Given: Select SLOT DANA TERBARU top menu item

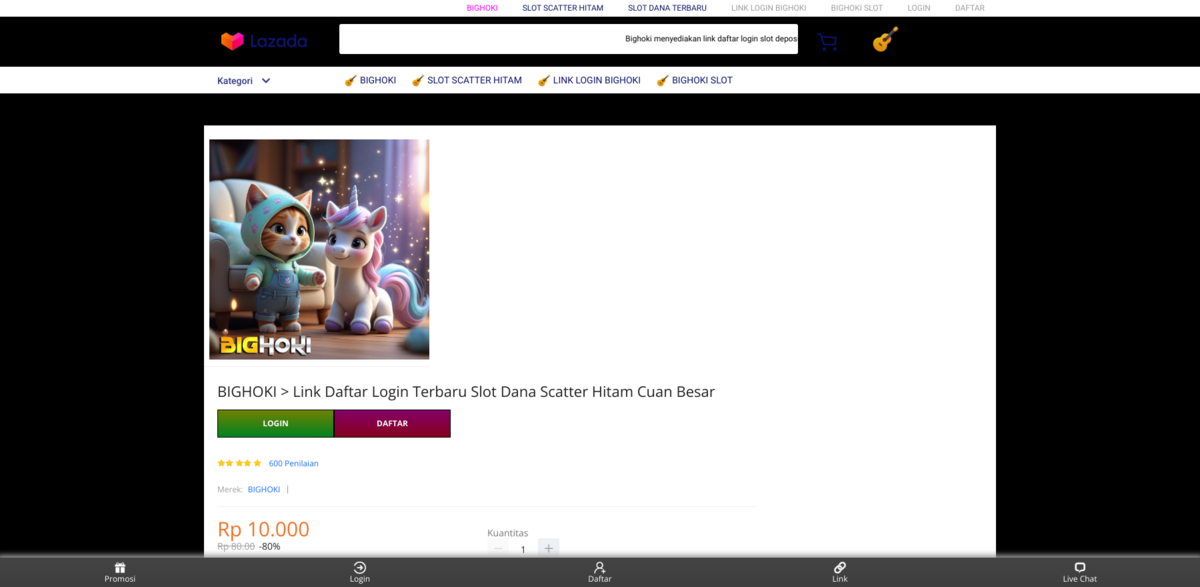Looking at the screenshot, I should coord(667,8).
